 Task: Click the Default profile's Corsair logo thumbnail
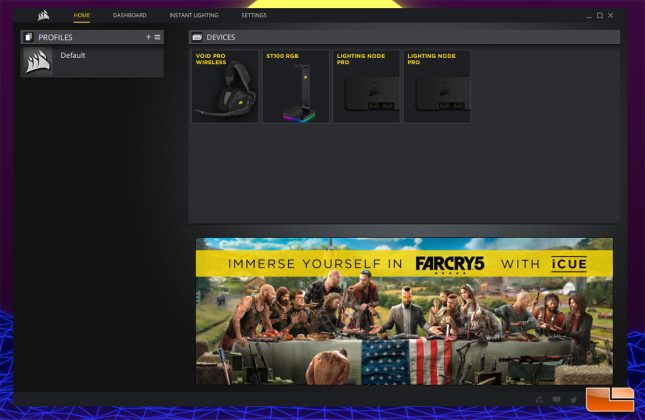(38, 61)
